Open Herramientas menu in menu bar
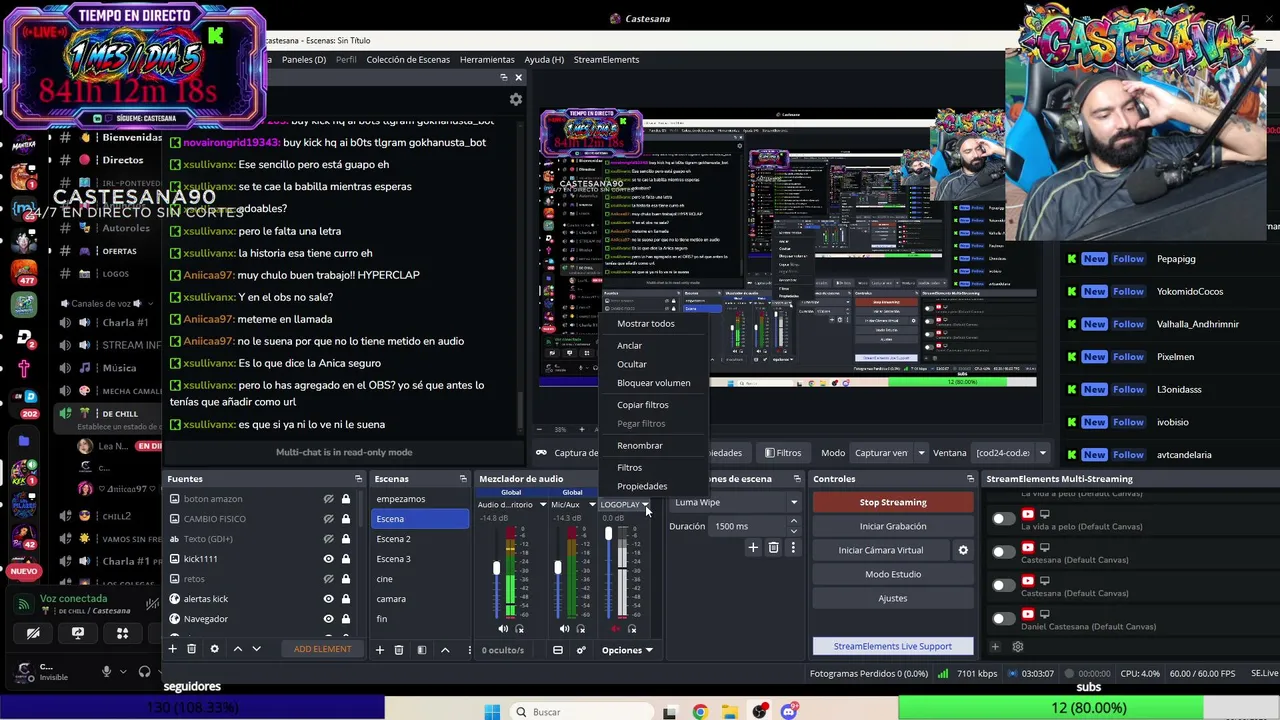This screenshot has height=720, width=1280. tap(487, 60)
